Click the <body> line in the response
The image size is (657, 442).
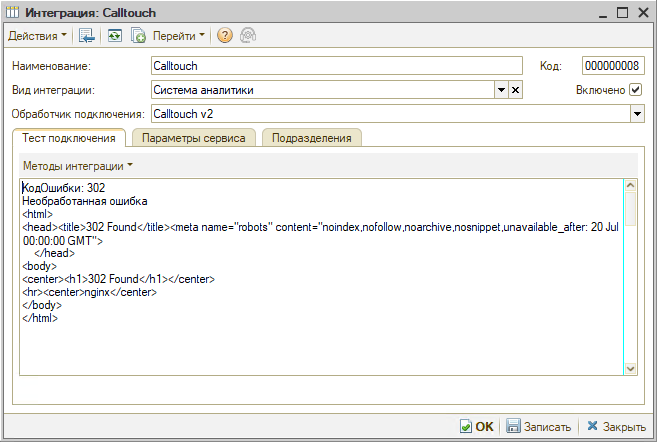click(x=39, y=266)
